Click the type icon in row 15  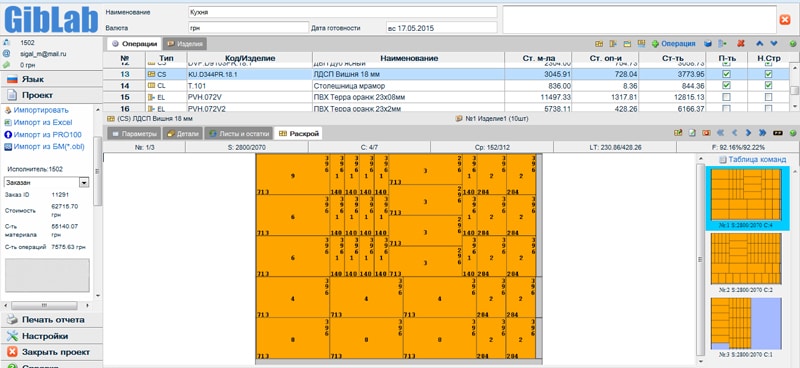click(x=151, y=97)
